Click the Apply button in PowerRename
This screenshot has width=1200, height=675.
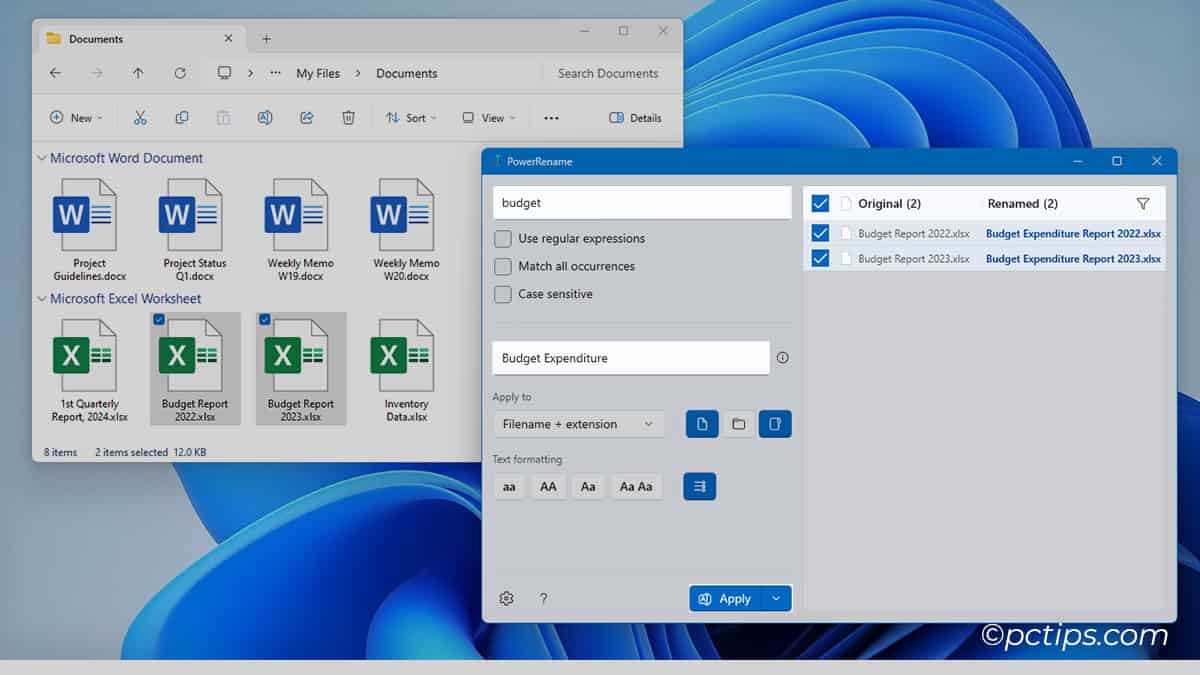click(x=726, y=598)
